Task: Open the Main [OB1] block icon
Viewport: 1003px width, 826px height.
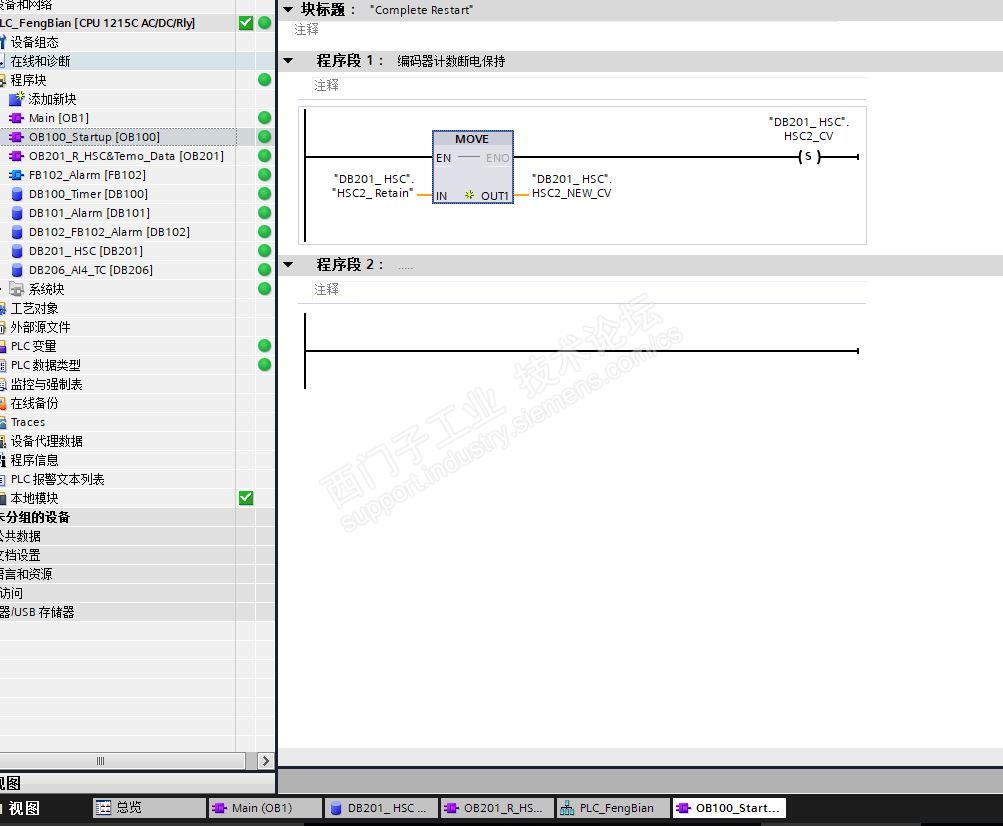Action: click(17, 118)
